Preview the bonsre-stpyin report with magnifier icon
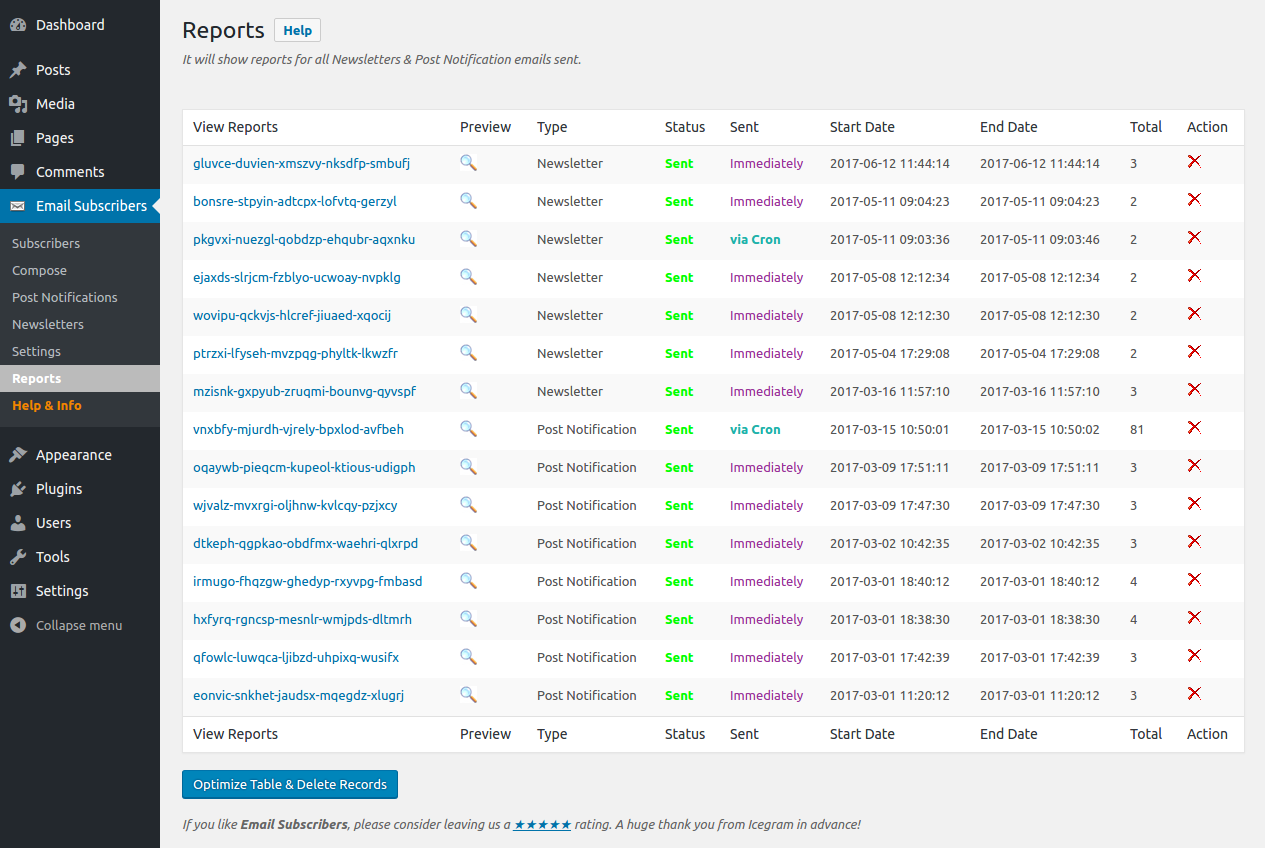This screenshot has width=1265, height=848. [x=468, y=200]
